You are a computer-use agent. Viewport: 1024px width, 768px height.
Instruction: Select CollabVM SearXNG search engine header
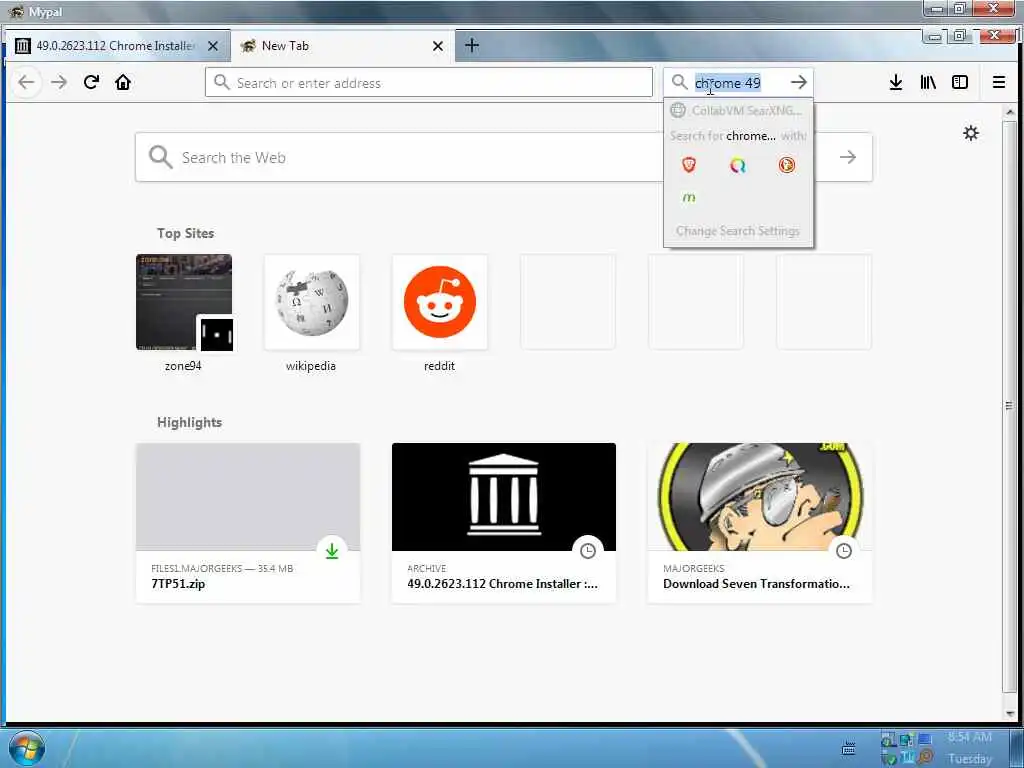point(738,110)
